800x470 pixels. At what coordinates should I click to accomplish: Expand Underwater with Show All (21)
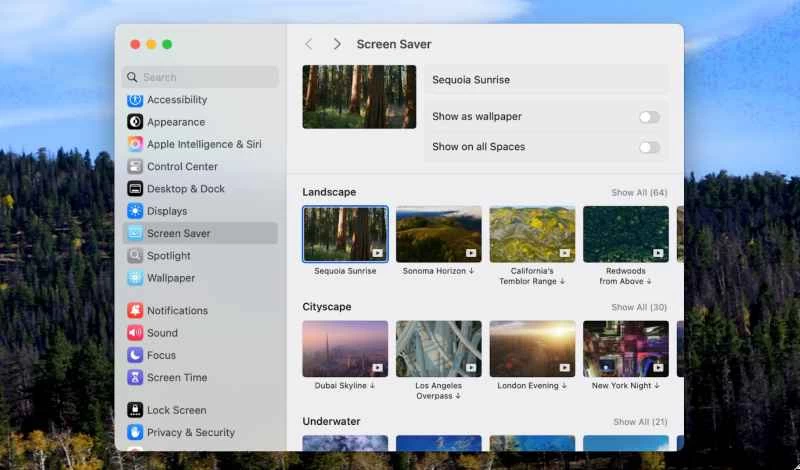click(640, 422)
